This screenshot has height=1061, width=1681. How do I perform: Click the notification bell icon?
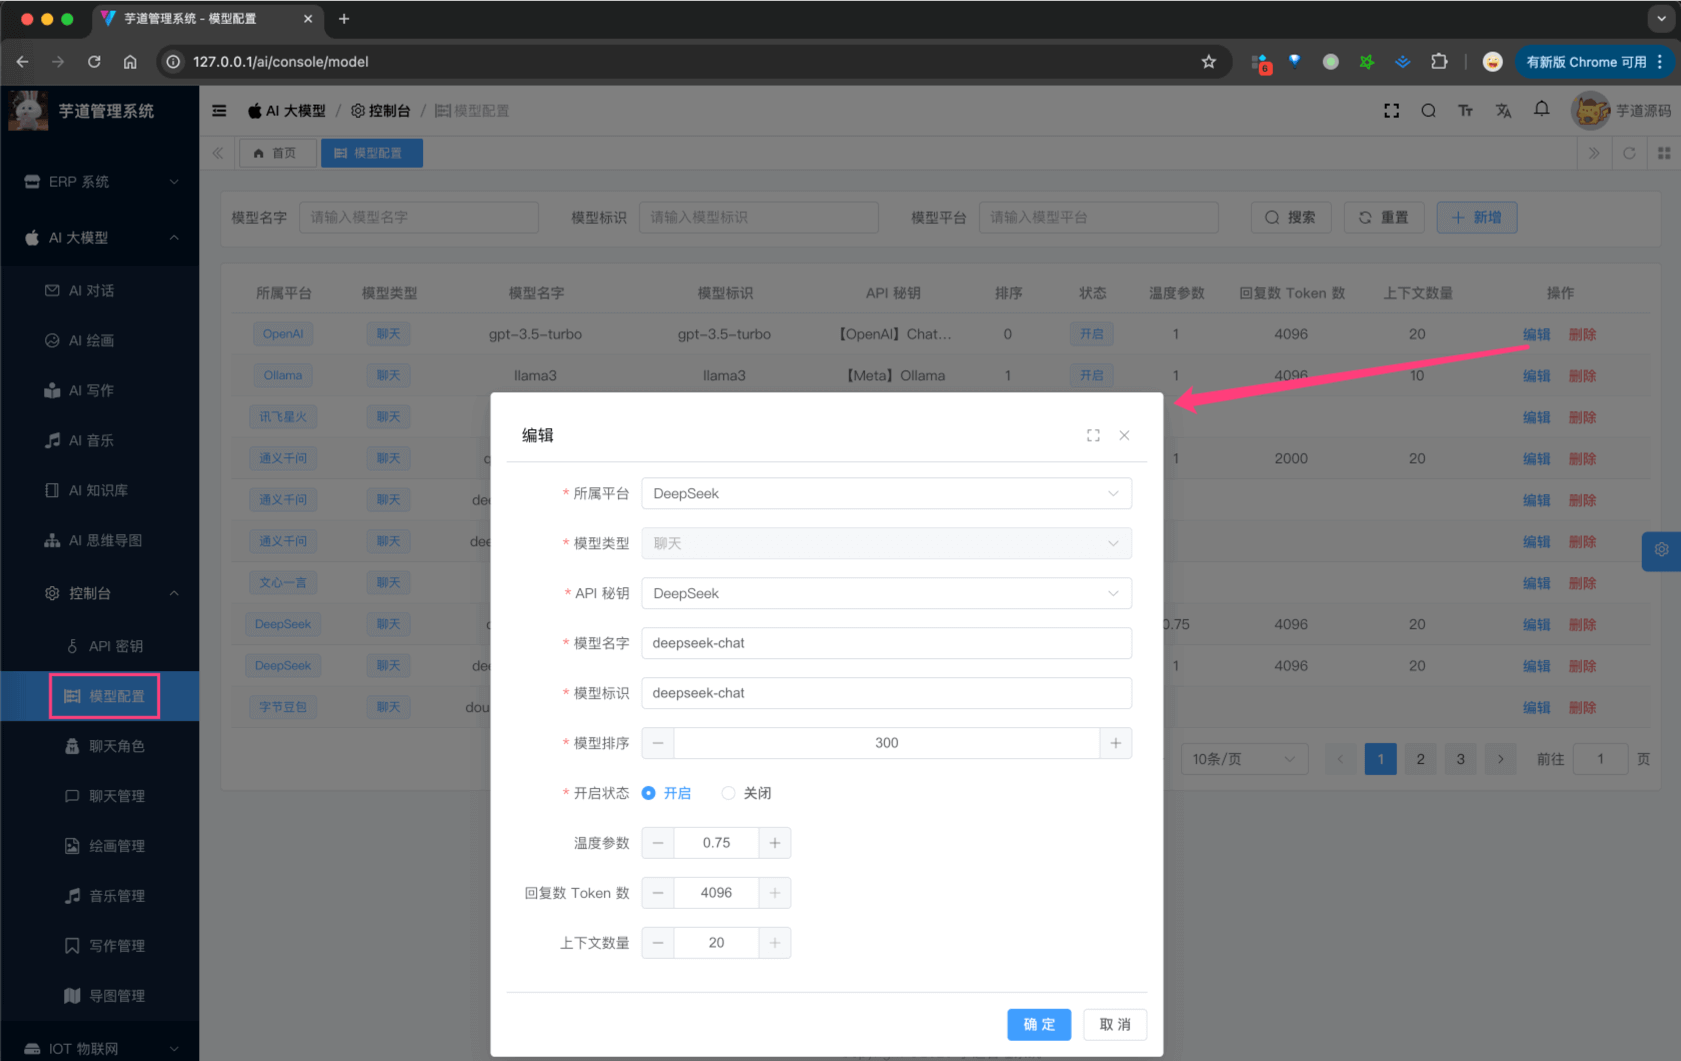(1541, 110)
